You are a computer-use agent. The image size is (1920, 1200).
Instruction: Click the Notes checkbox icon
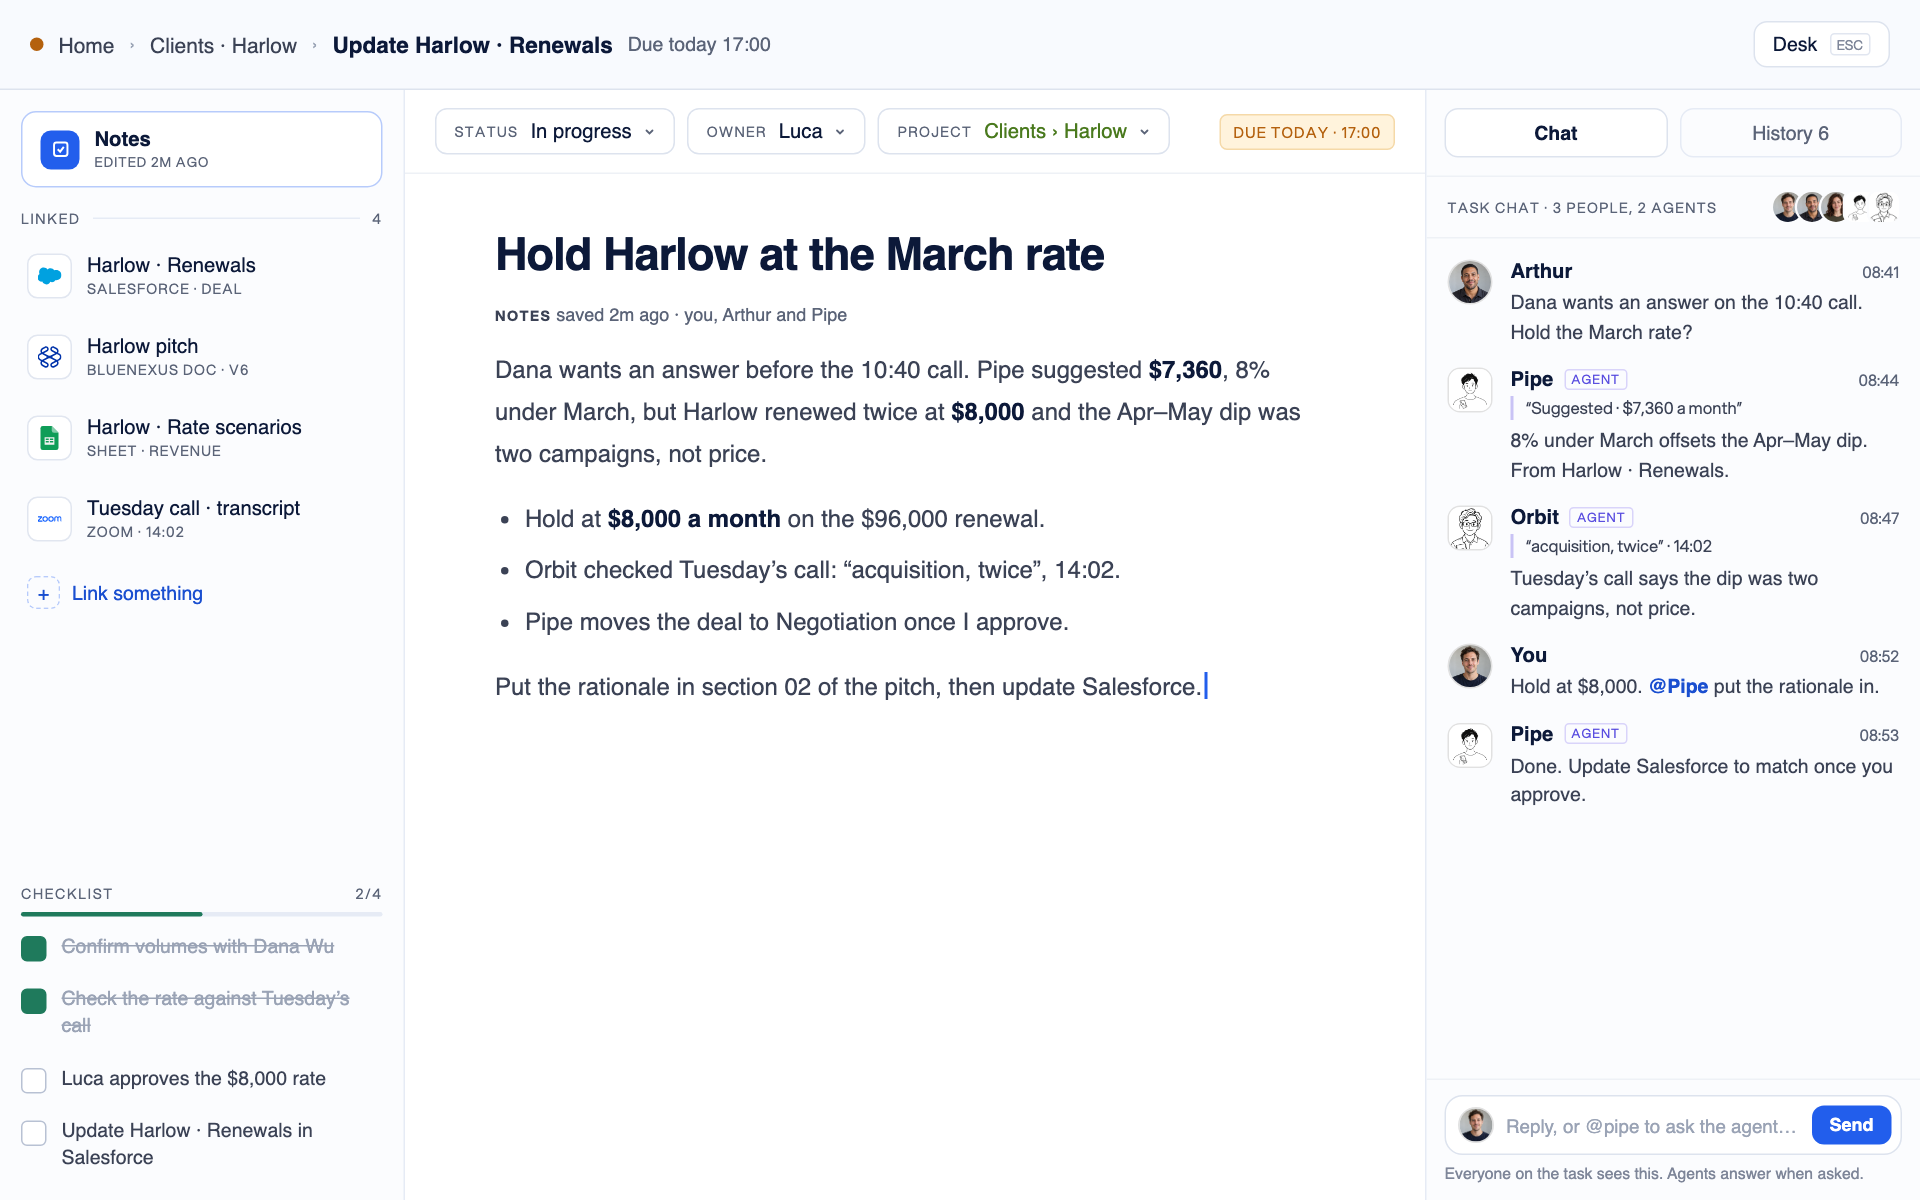coord(60,149)
